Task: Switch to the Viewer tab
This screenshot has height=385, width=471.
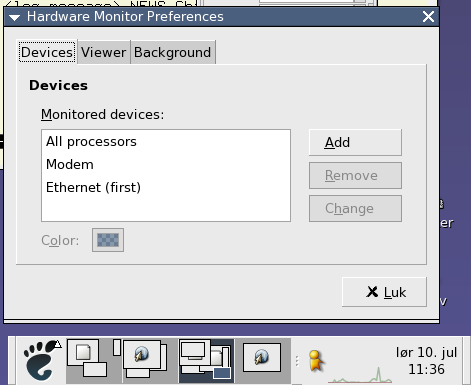Action: point(104,52)
